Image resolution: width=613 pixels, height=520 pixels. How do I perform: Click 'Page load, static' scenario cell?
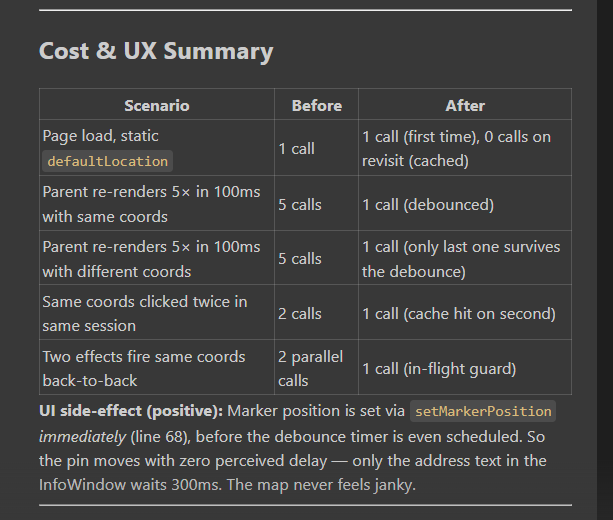click(x=157, y=148)
